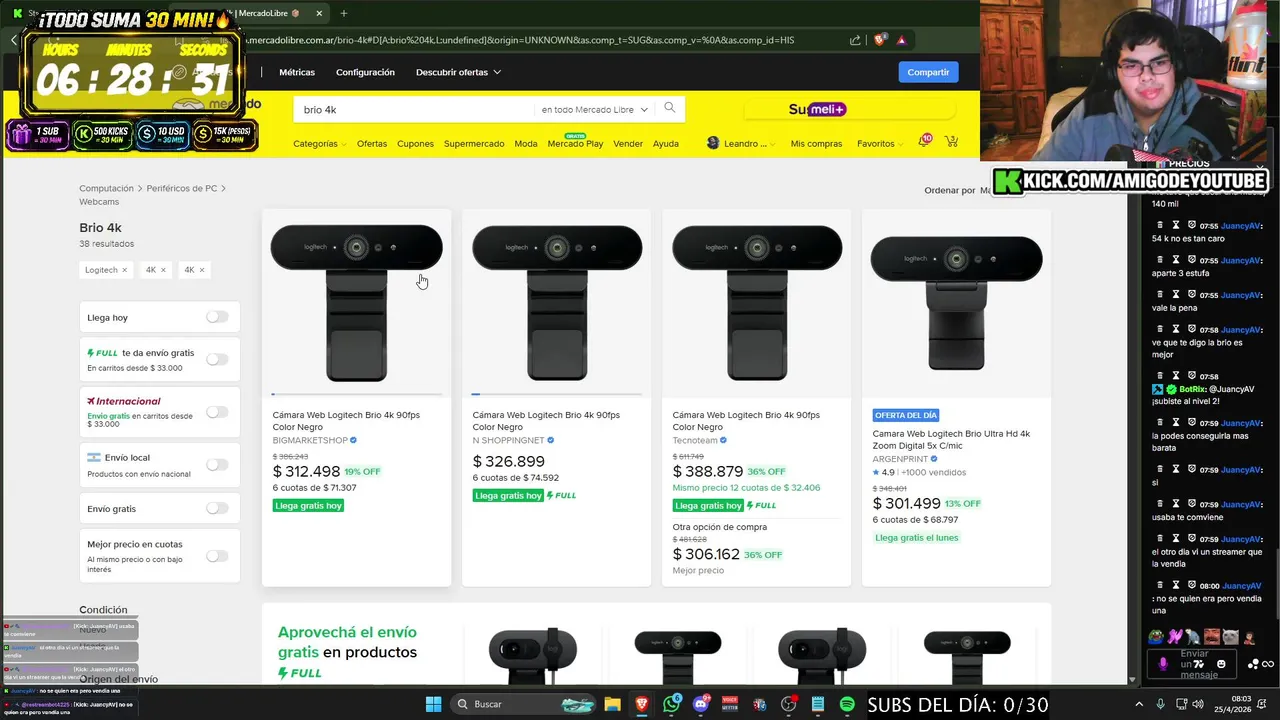The height and width of the screenshot is (720, 1280).
Task: Click the taskbar microphone tray icon
Action: coord(1160,704)
